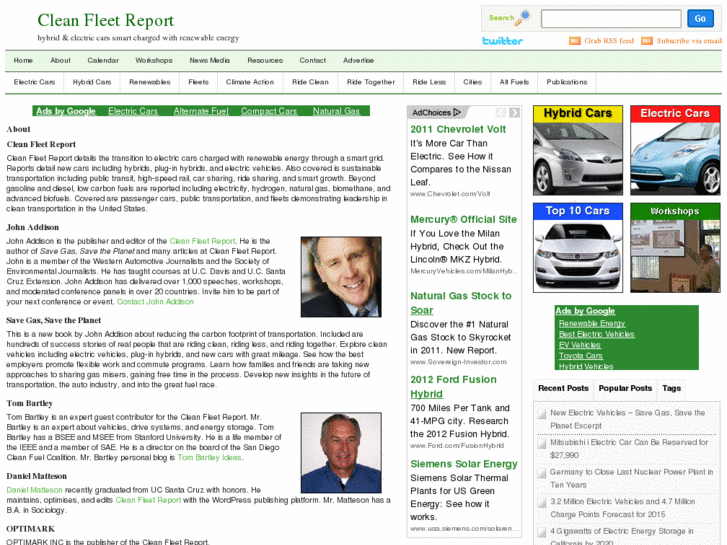This screenshot has width=727, height=545.
Task: Click the search text field
Action: tap(611, 19)
